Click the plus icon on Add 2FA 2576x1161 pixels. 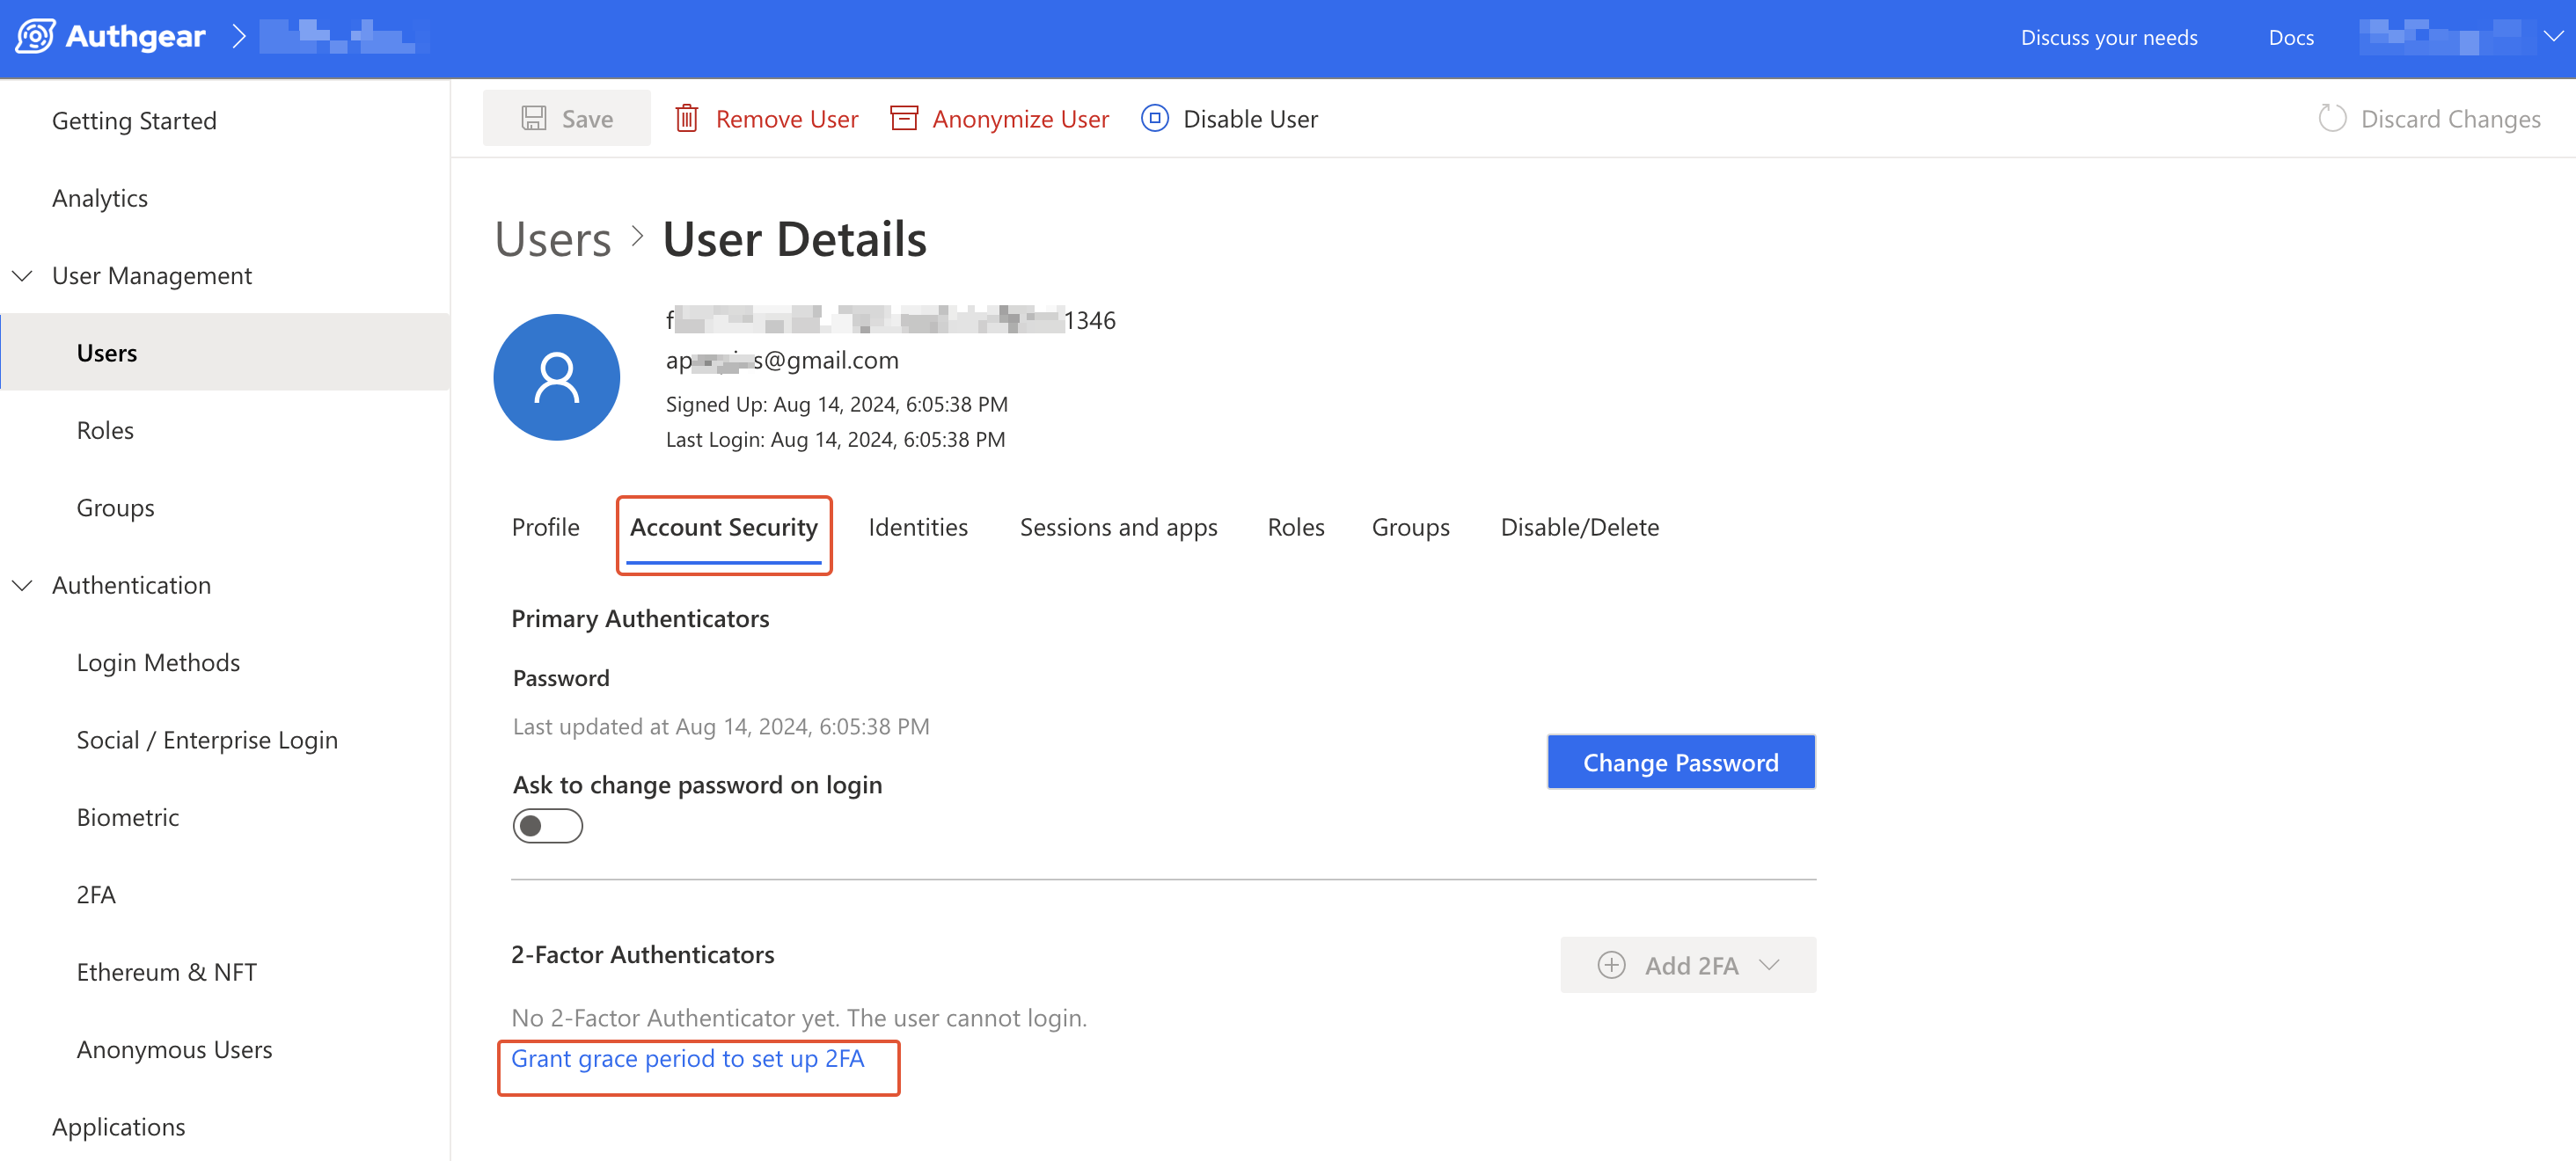pos(1611,964)
